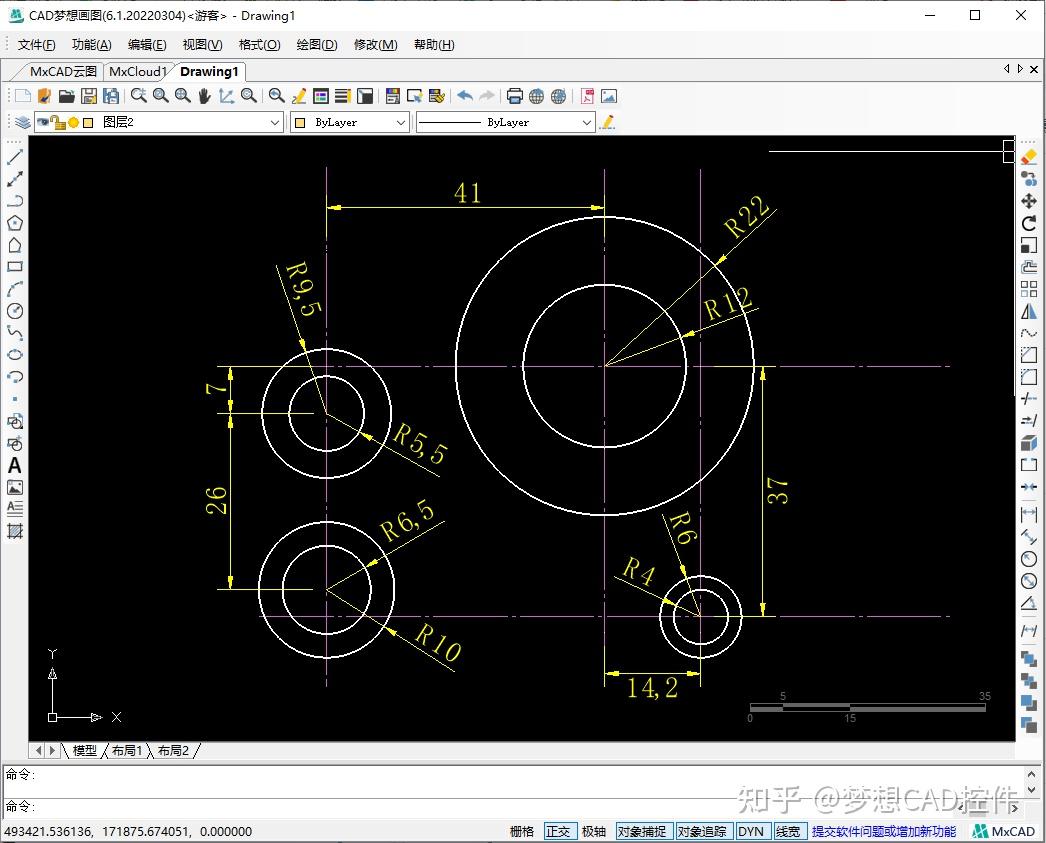Viewport: 1046px width, 843px height.
Task: Select the Text tool (A icon)
Action: pyautogui.click(x=15, y=465)
